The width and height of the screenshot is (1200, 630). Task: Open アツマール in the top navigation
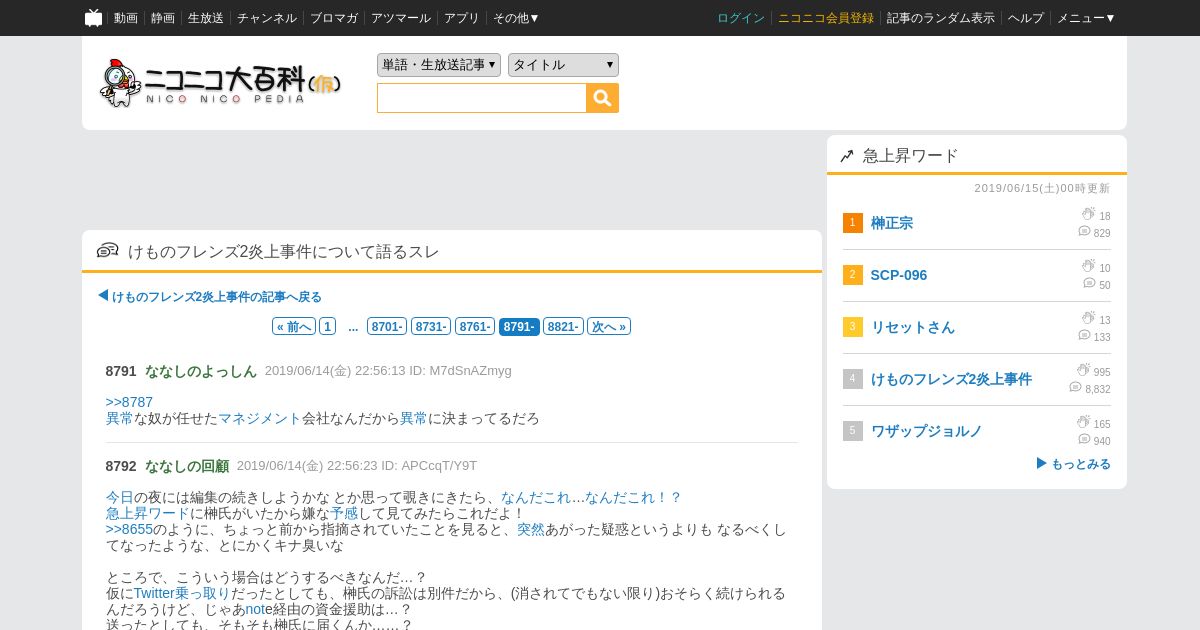401,18
